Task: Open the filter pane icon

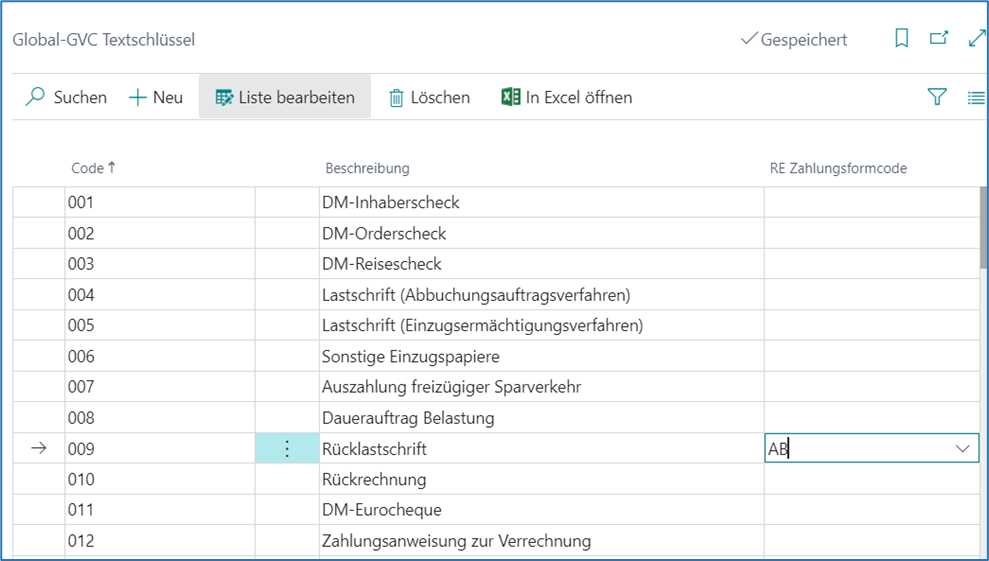Action: 937,97
